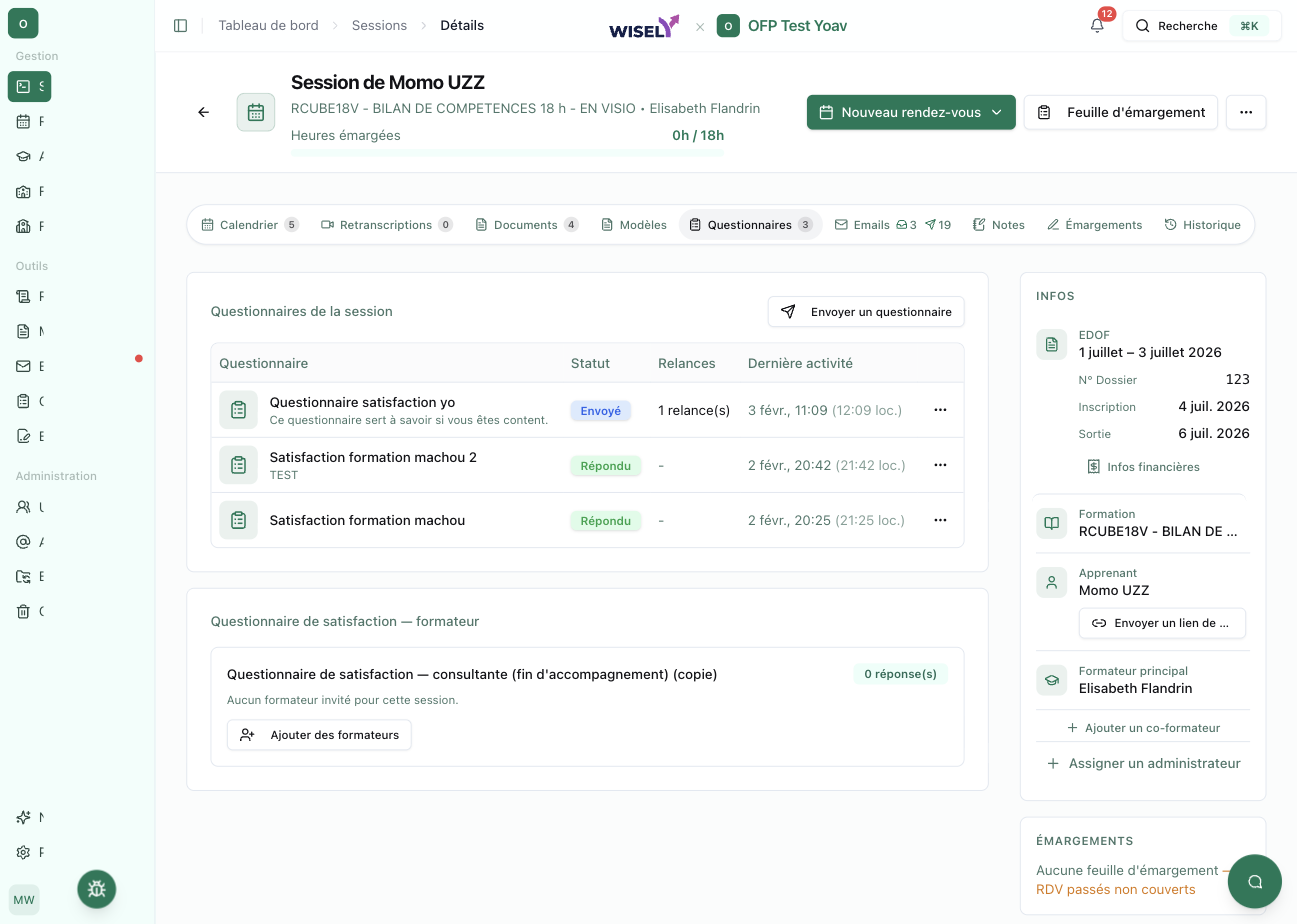Click Ajouter un co-formateur
The height and width of the screenshot is (924, 1297).
pyautogui.click(x=1143, y=728)
